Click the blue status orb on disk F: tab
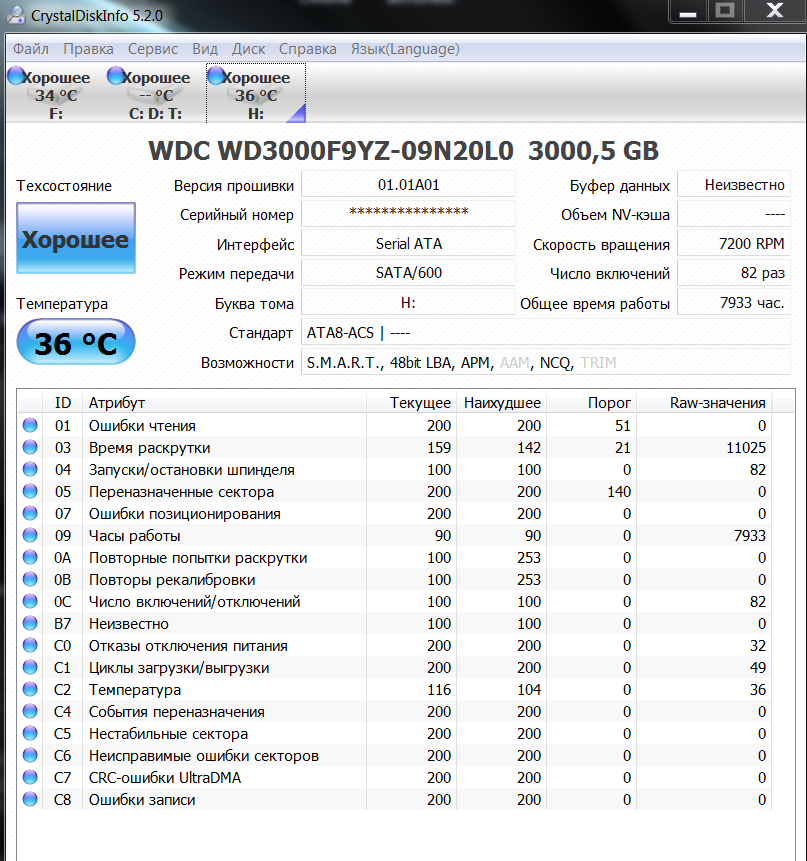 pos(16,76)
